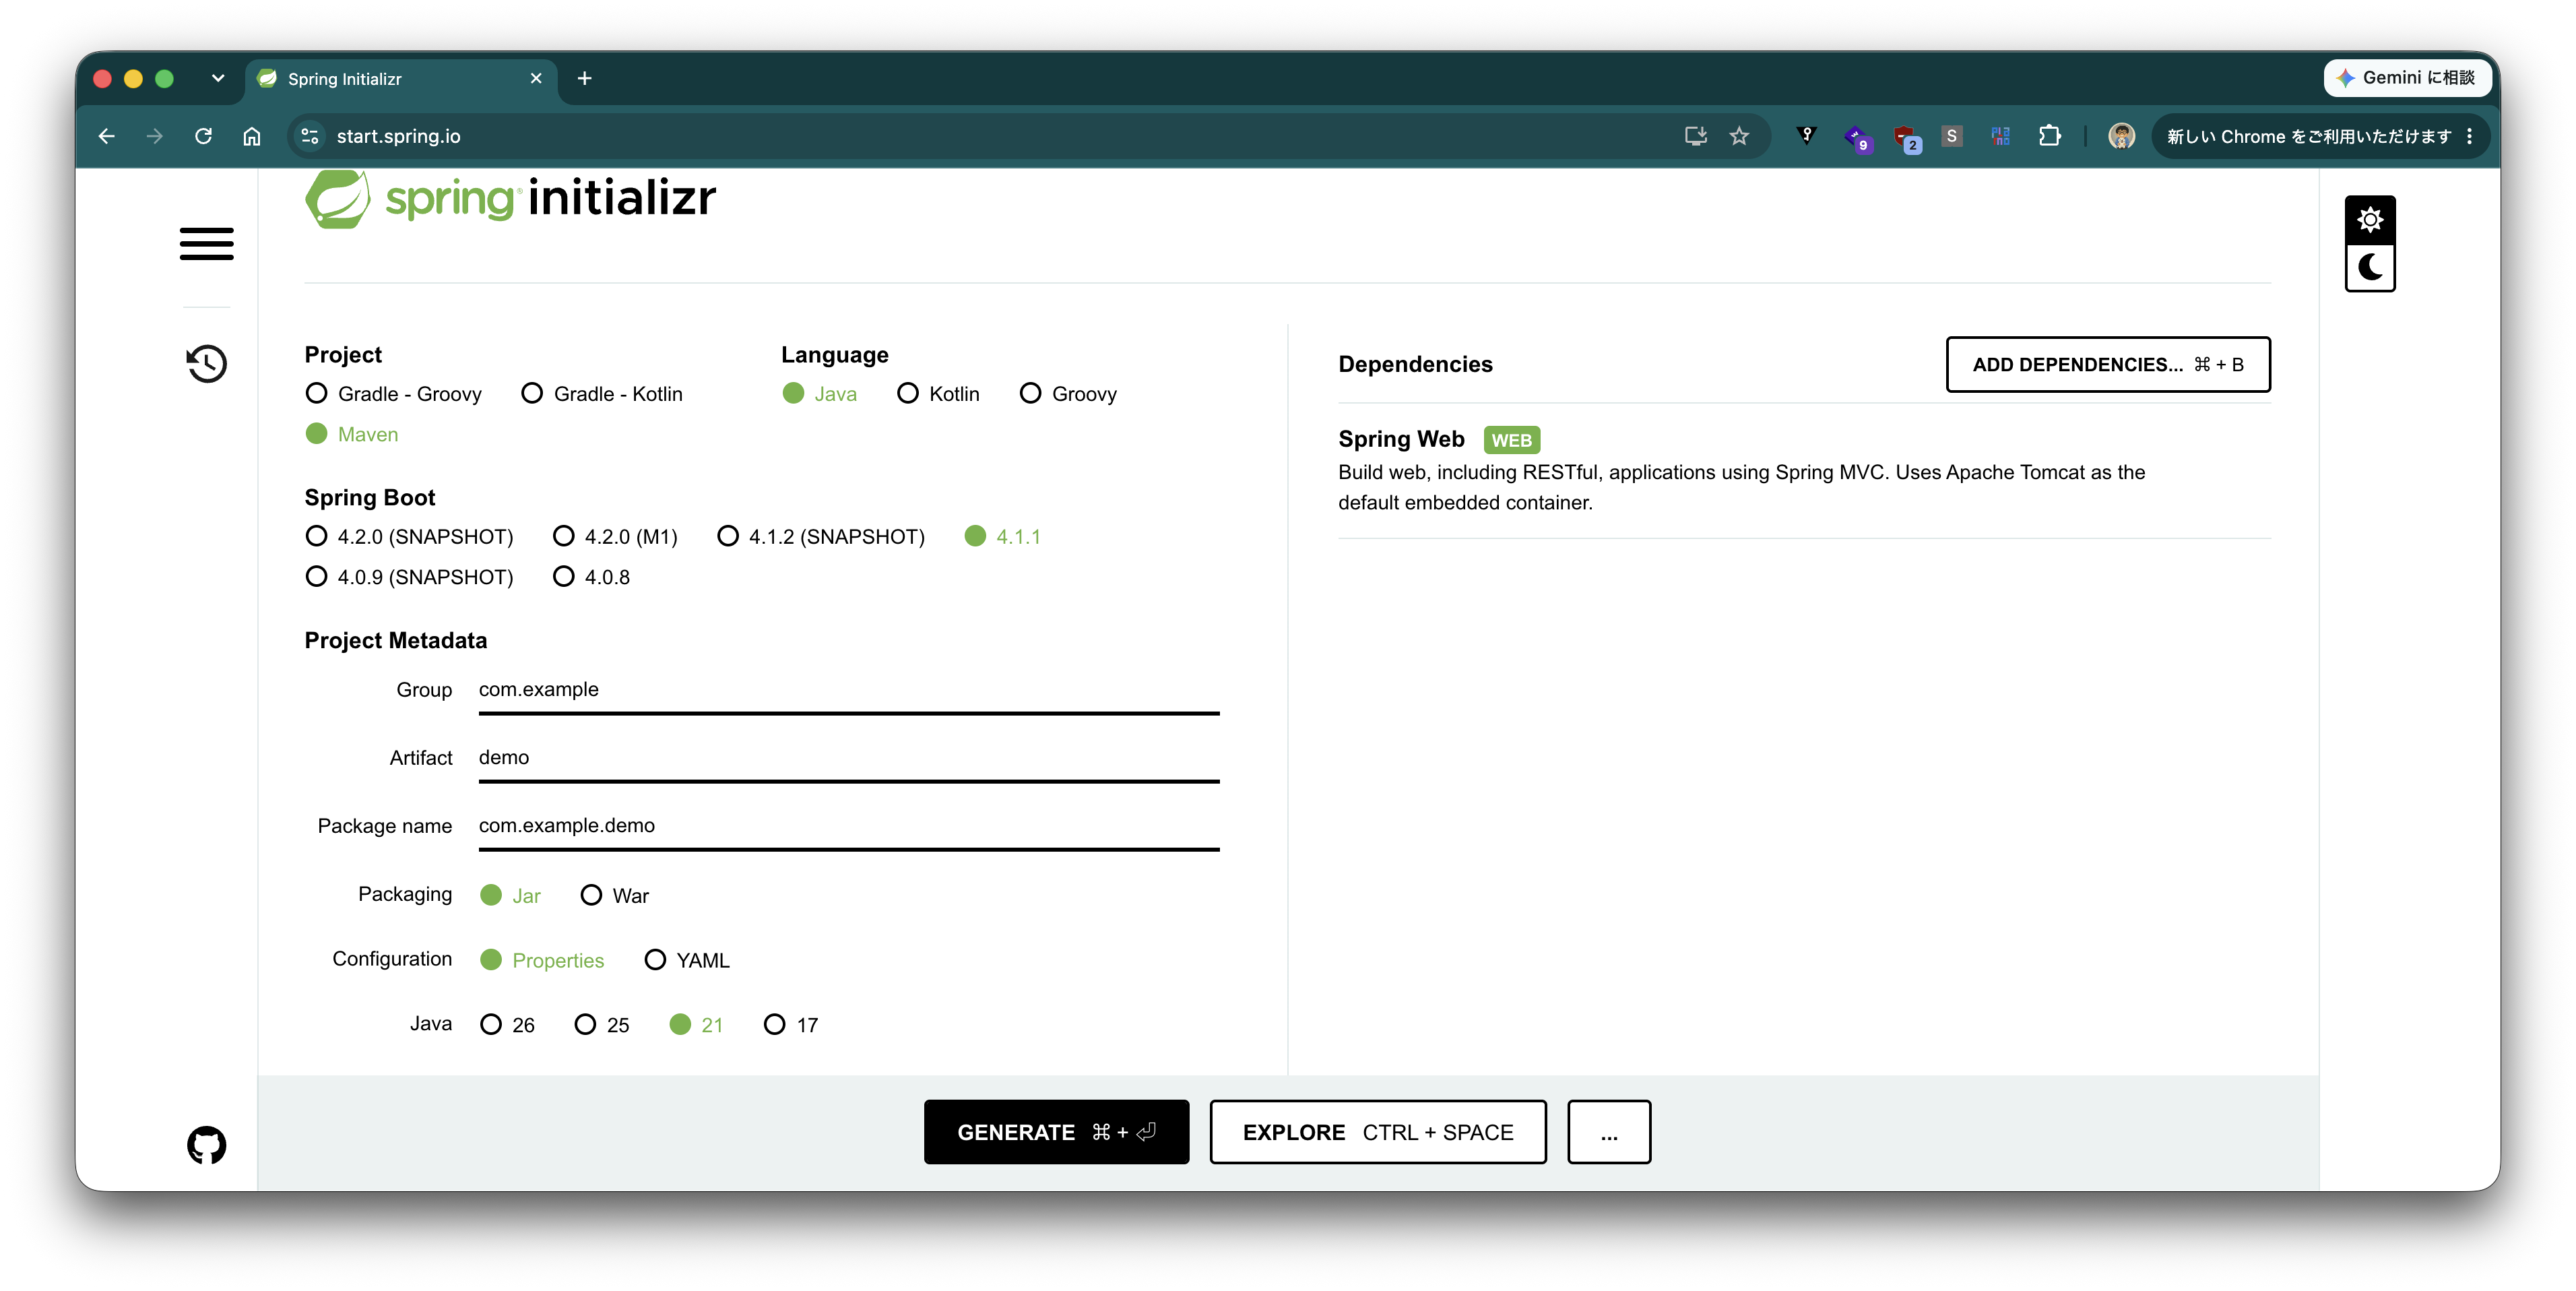Open the Extensions puzzle icon
The width and height of the screenshot is (2576, 1291).
pyautogui.click(x=2049, y=136)
